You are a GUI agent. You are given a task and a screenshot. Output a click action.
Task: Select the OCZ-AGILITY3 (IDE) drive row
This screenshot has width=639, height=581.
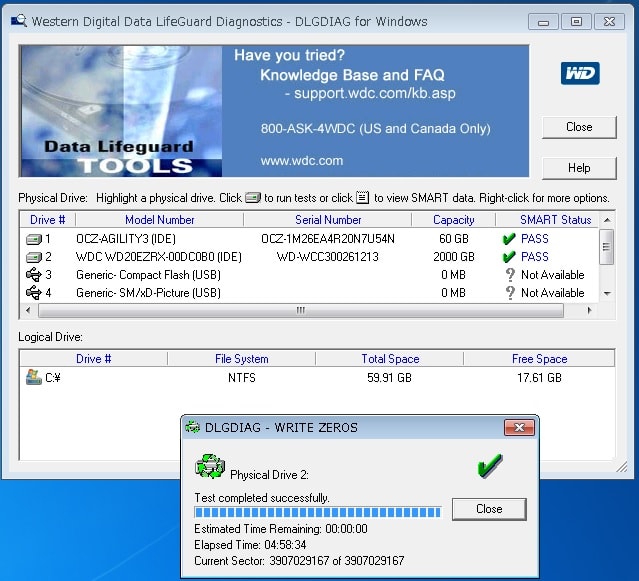pos(309,239)
